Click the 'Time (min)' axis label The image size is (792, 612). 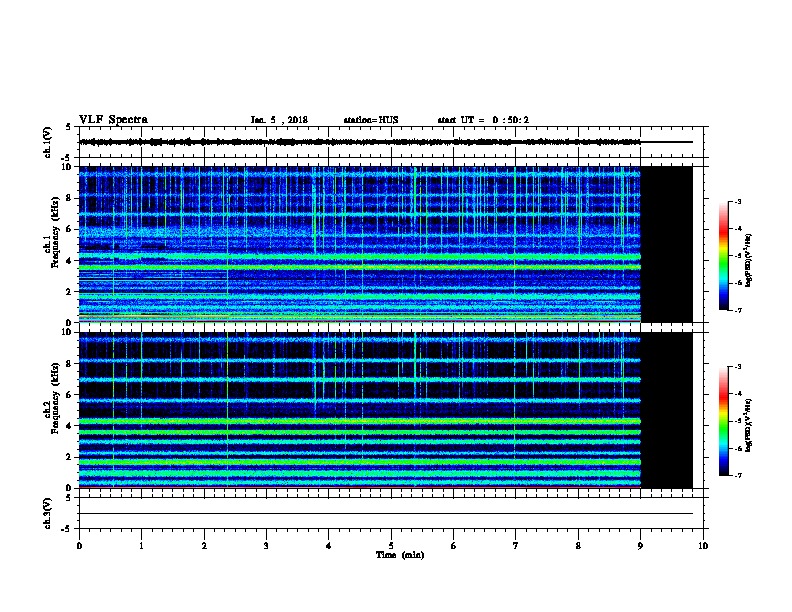[400, 555]
